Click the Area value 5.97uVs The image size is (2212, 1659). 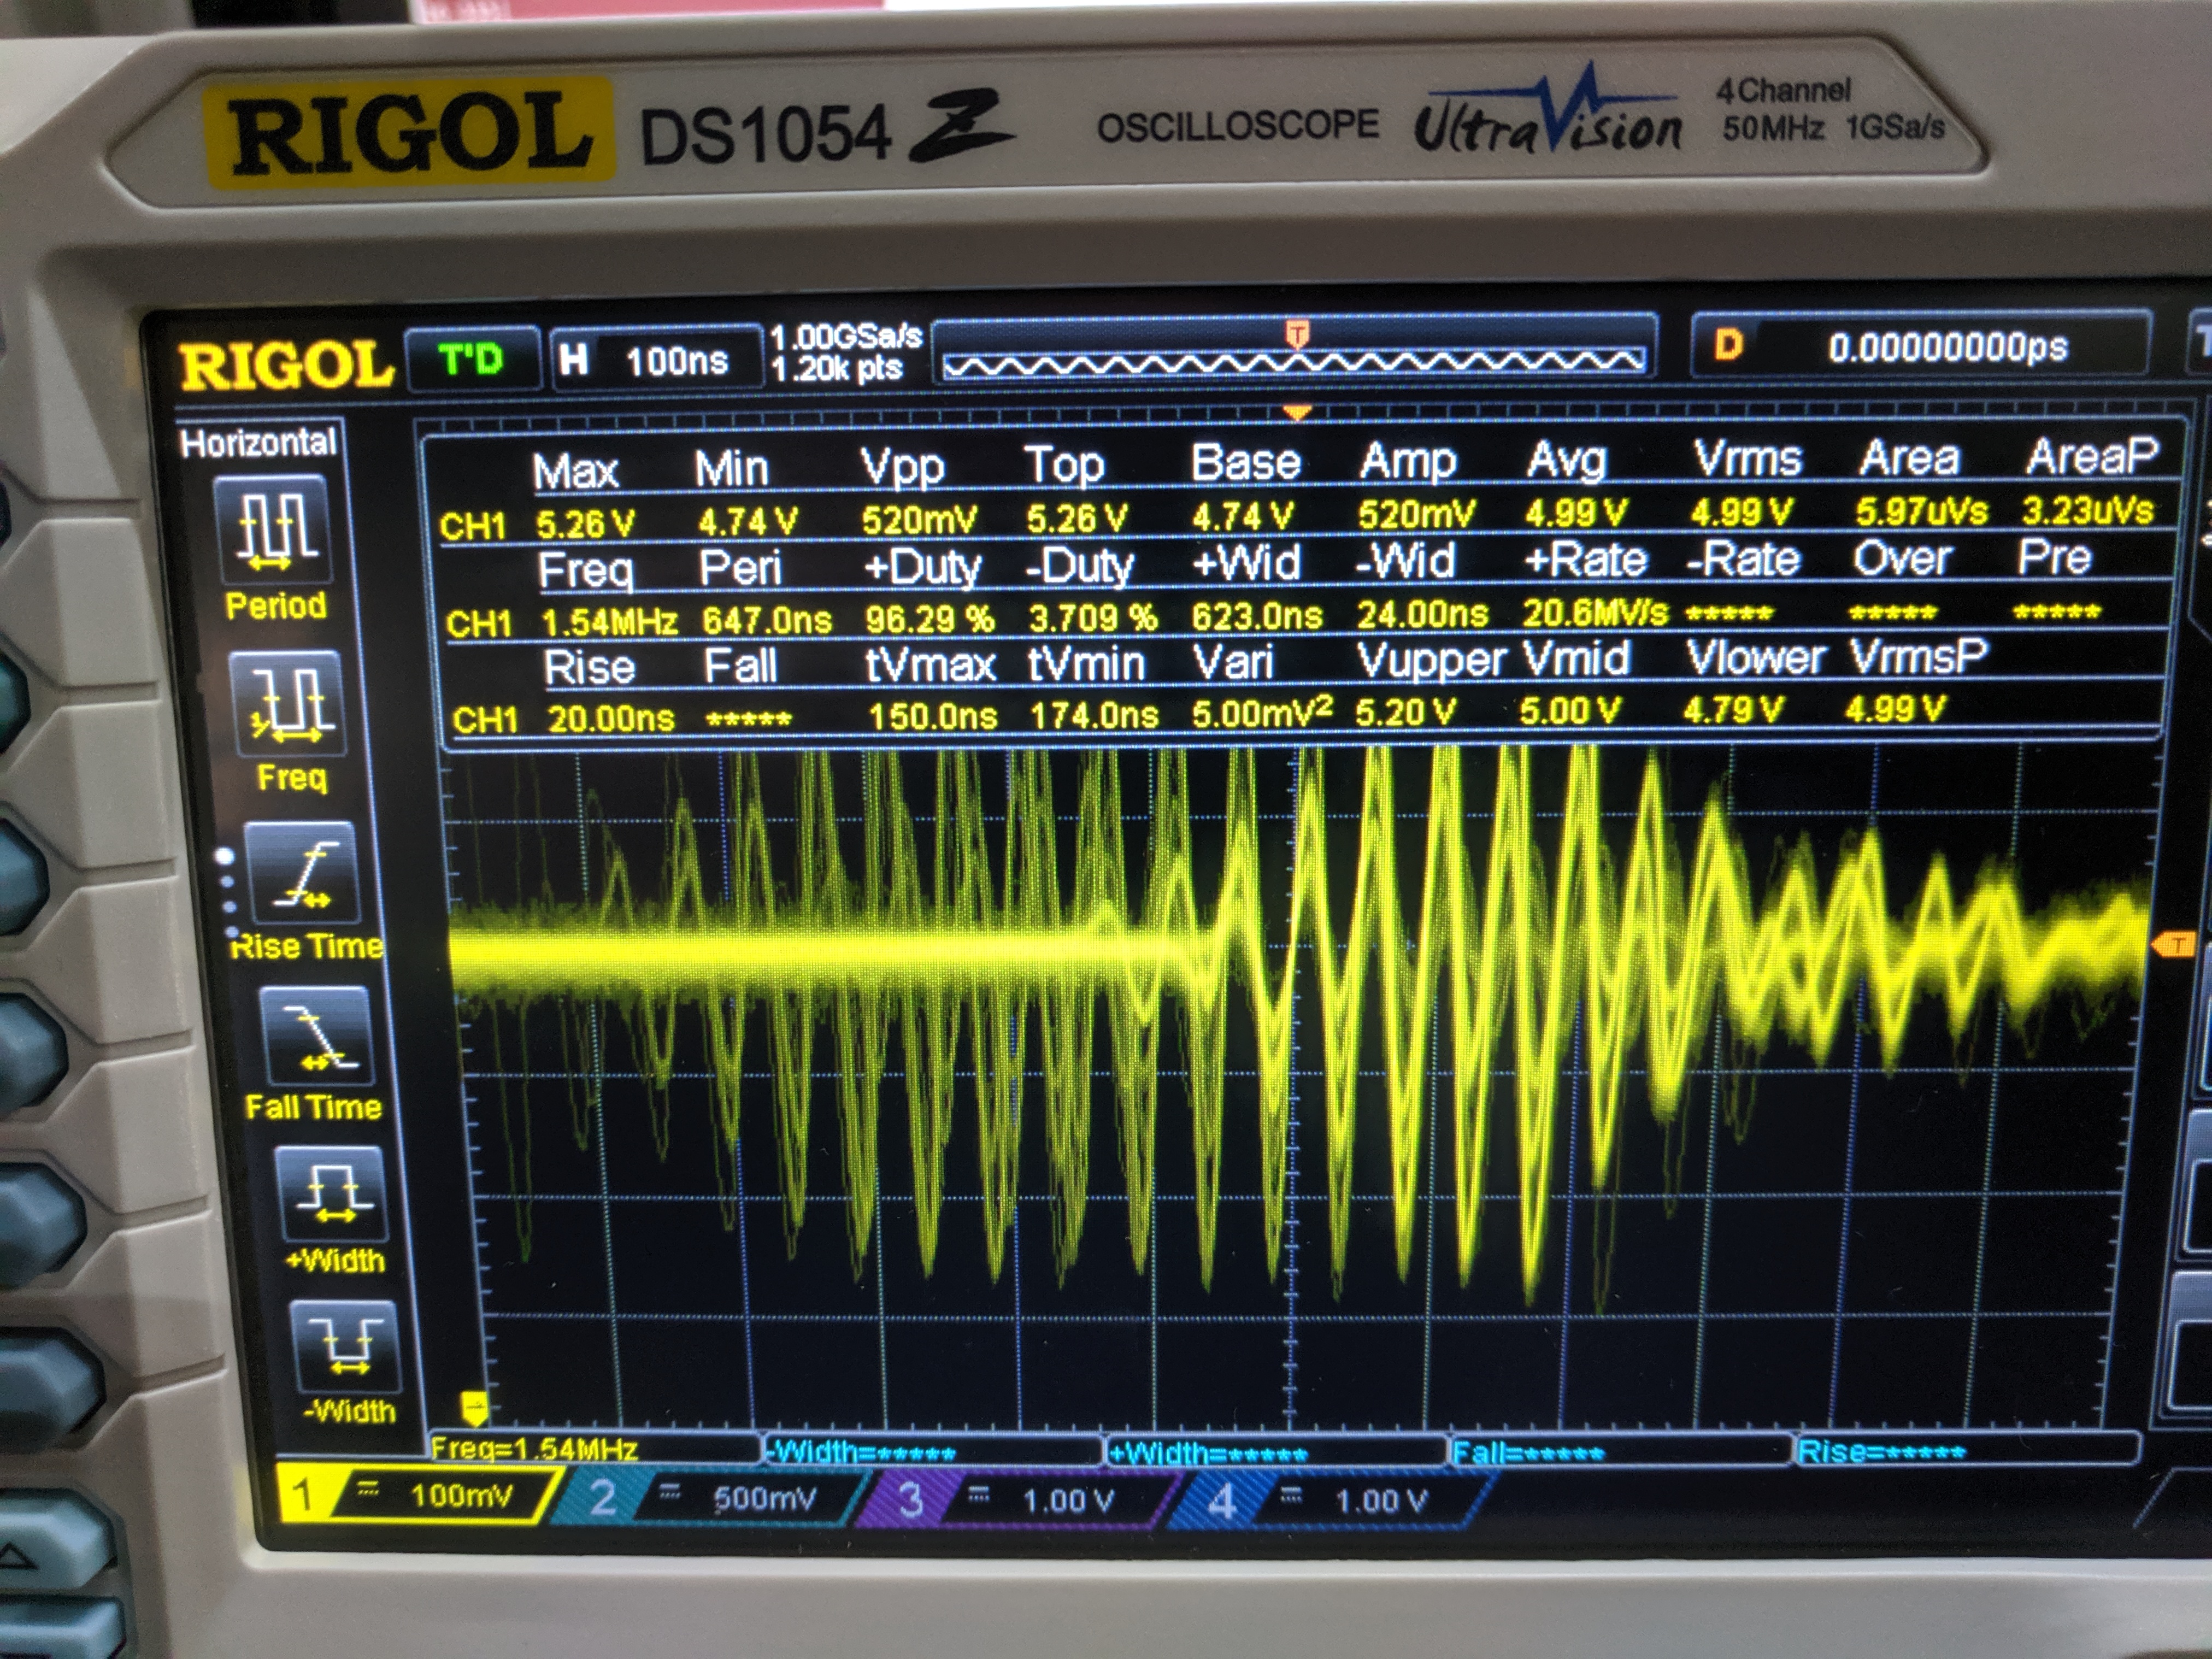1921,512
